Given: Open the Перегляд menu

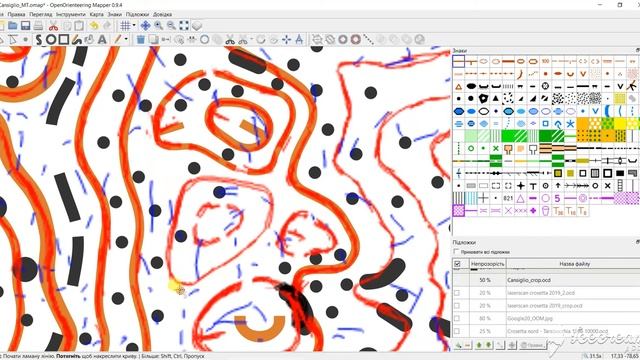Looking at the screenshot, I should pyautogui.click(x=41, y=14).
